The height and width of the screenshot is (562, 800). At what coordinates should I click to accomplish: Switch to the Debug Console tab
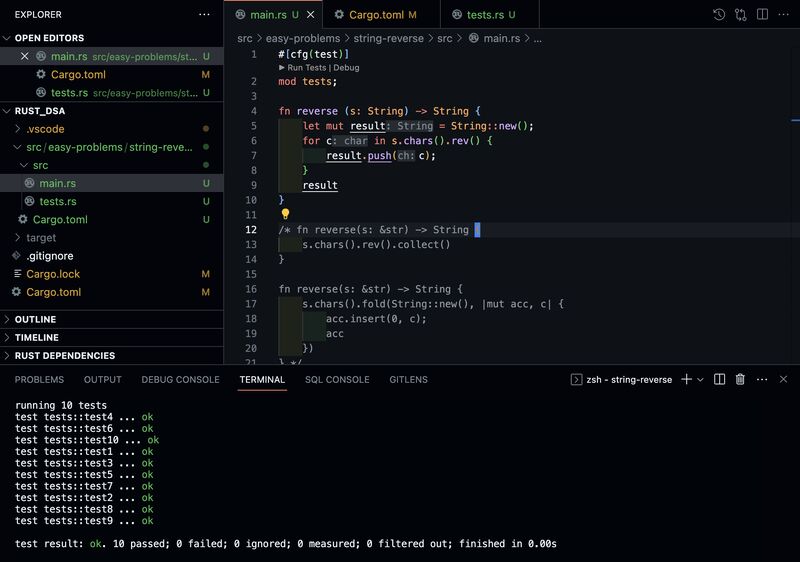[180, 380]
